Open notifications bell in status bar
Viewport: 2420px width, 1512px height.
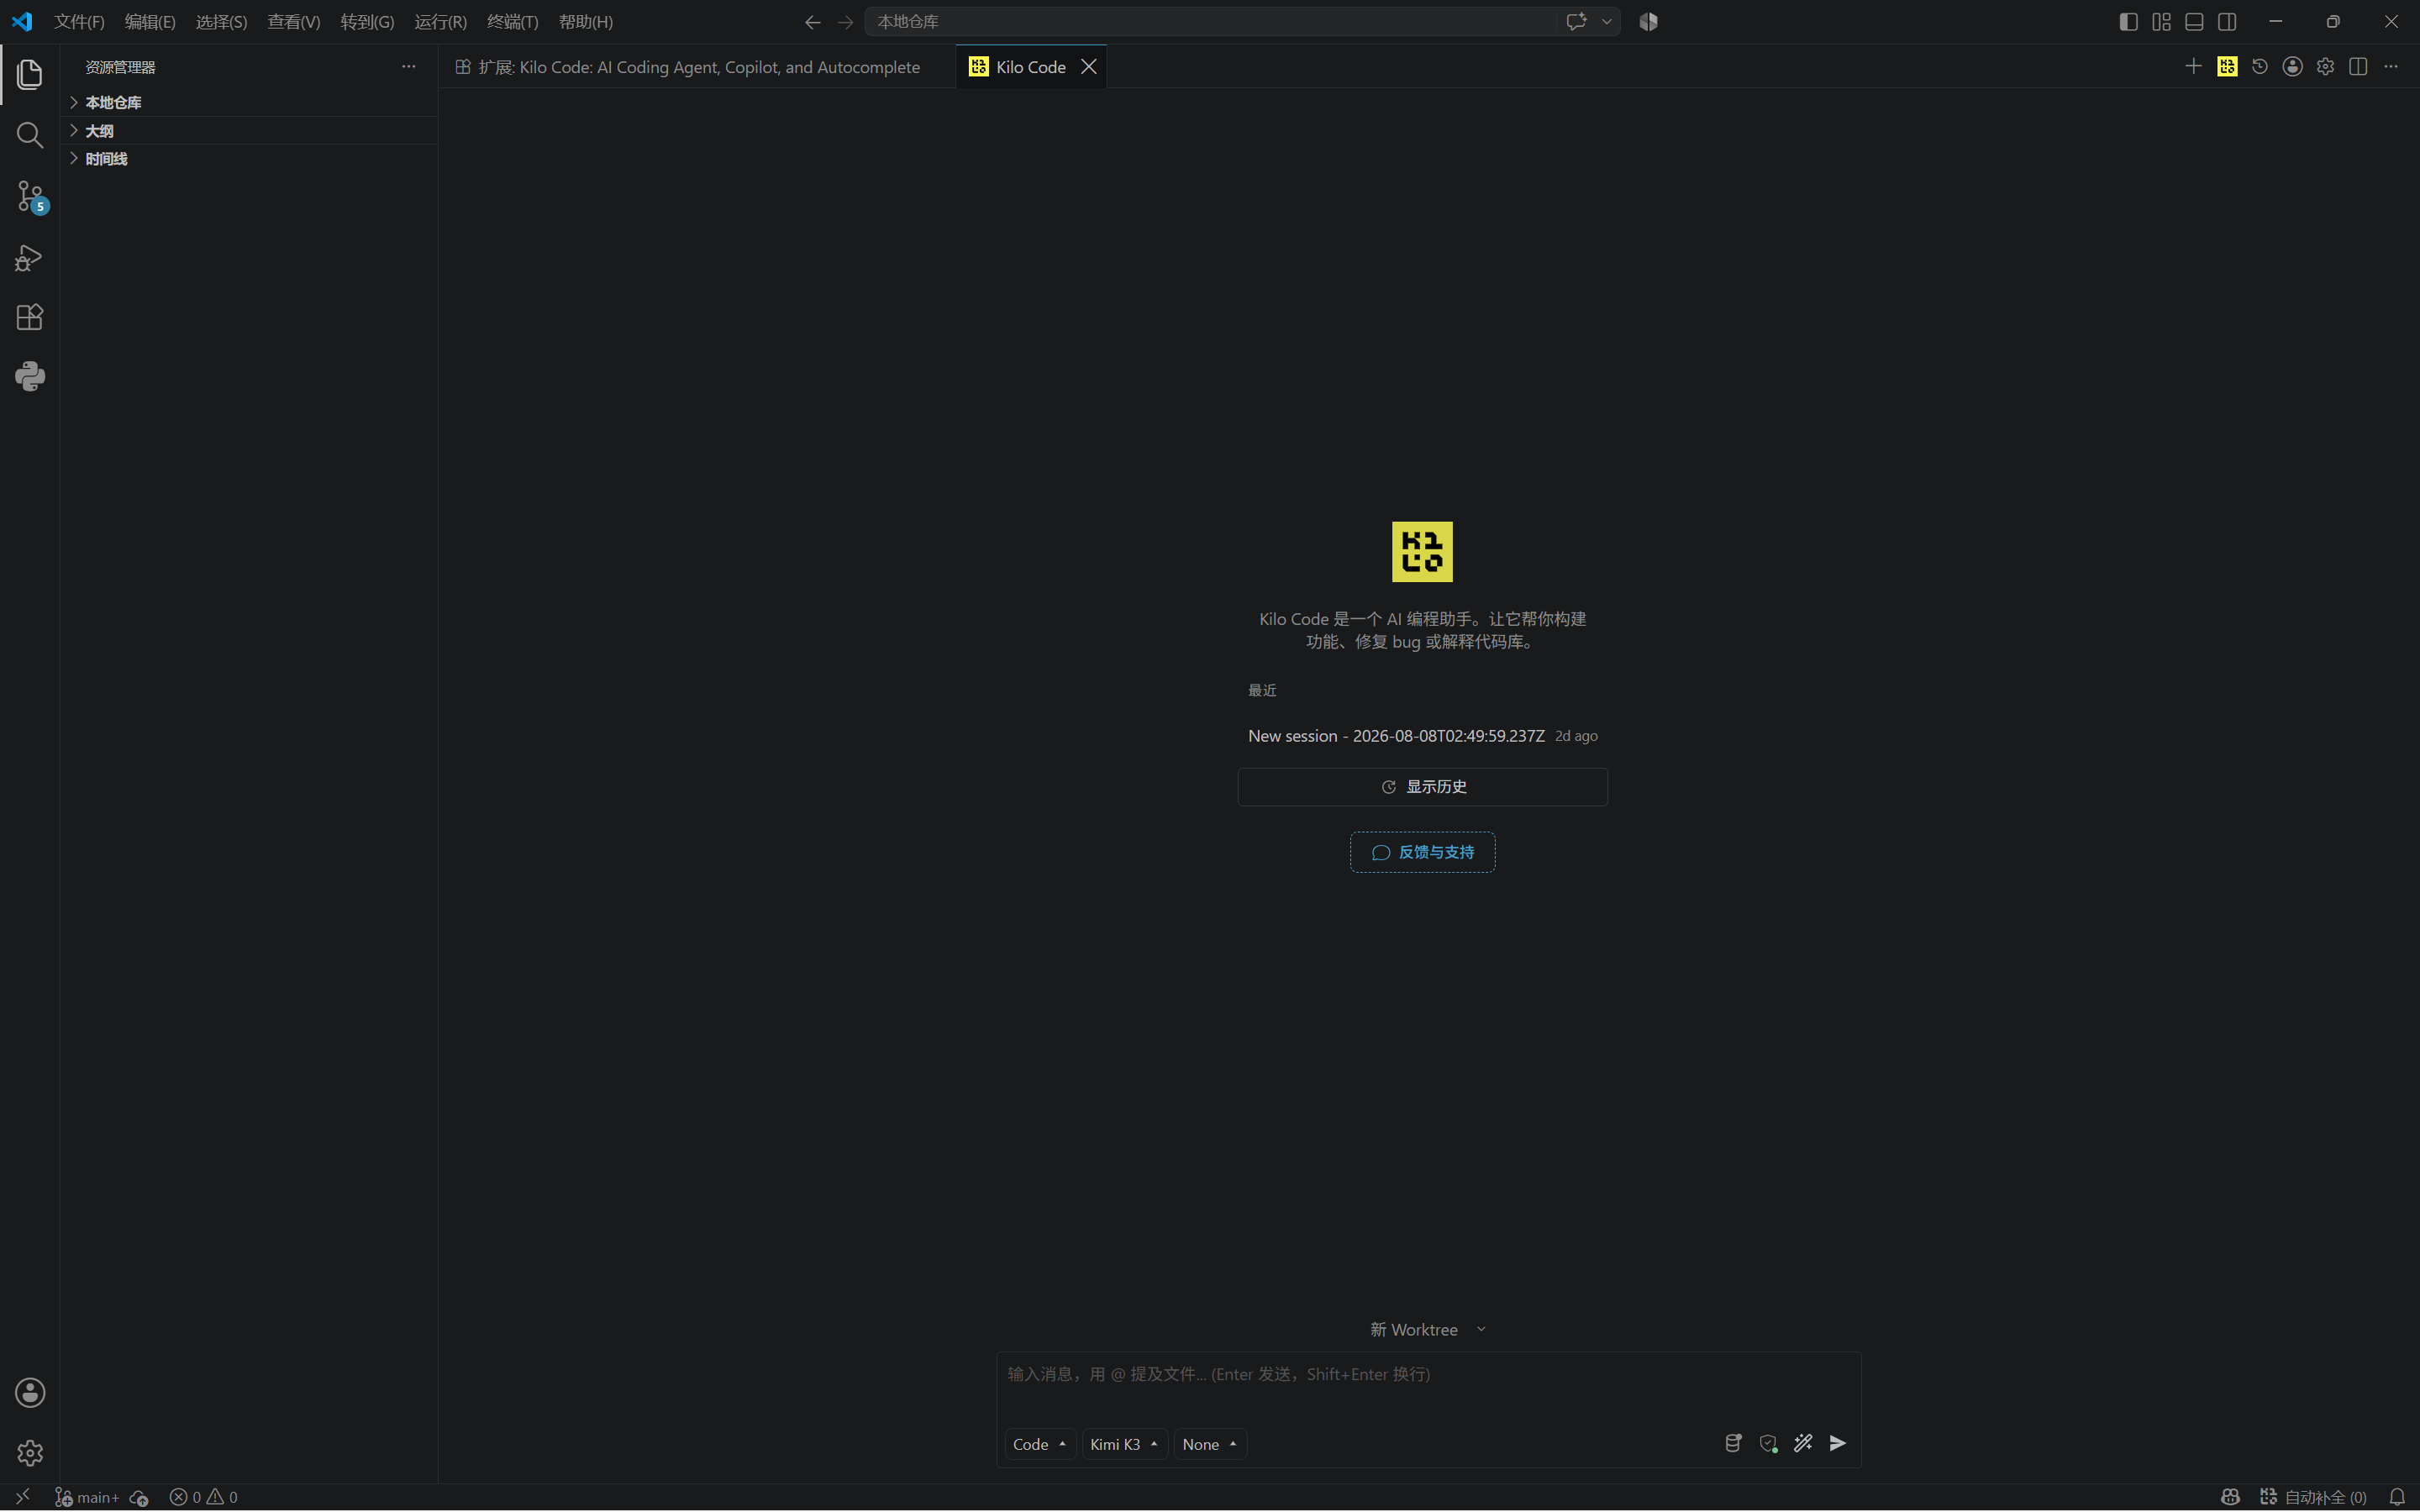2397,1497
